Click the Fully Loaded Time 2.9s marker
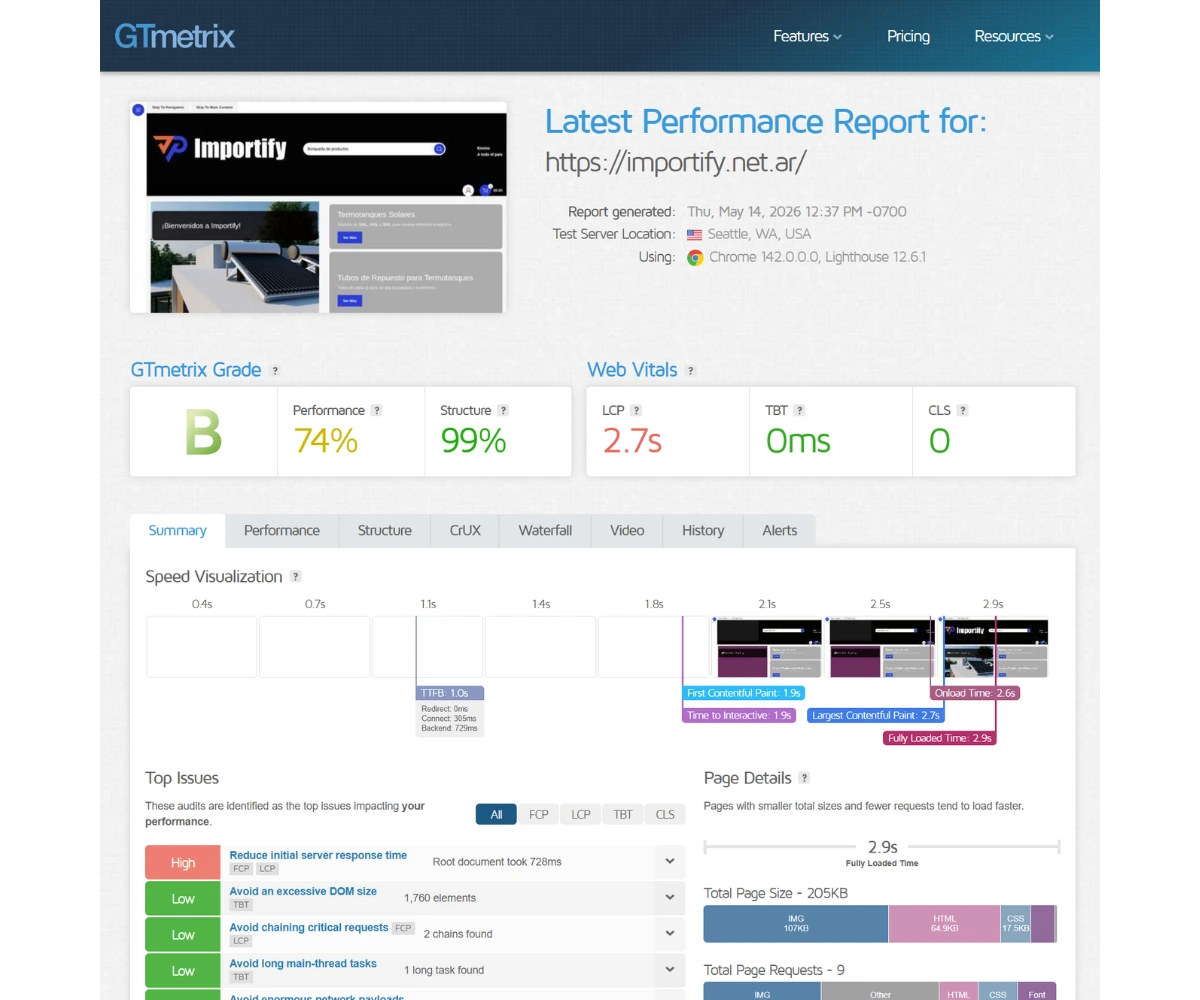 (940, 738)
